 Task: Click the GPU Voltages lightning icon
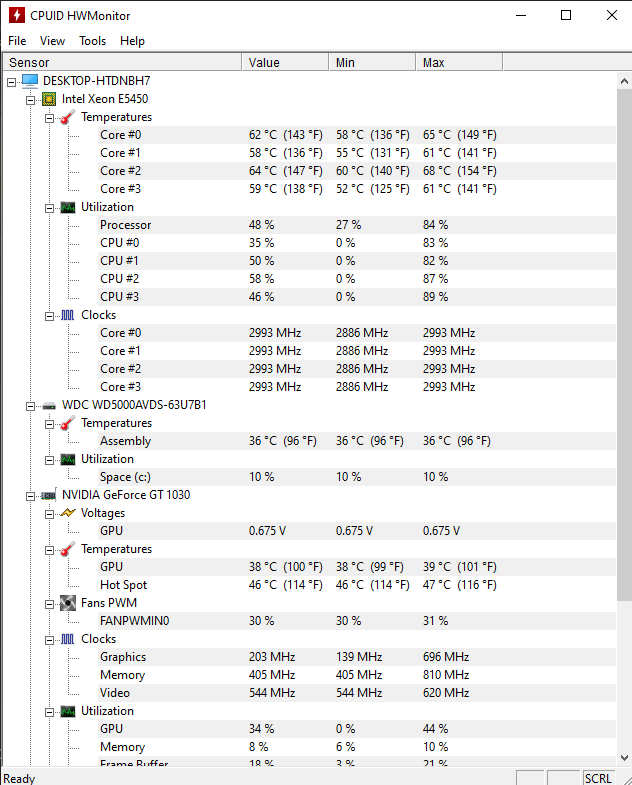(68, 513)
